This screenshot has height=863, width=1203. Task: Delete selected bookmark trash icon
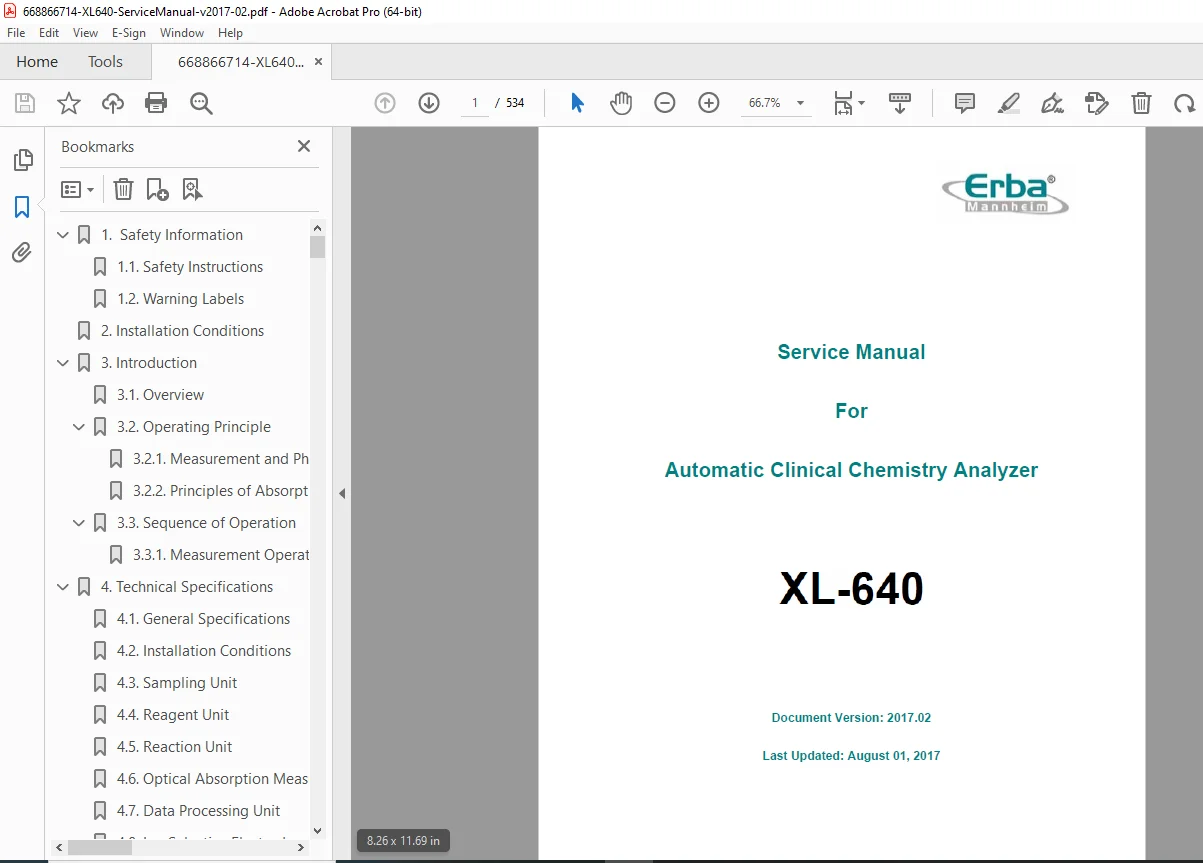(123, 189)
